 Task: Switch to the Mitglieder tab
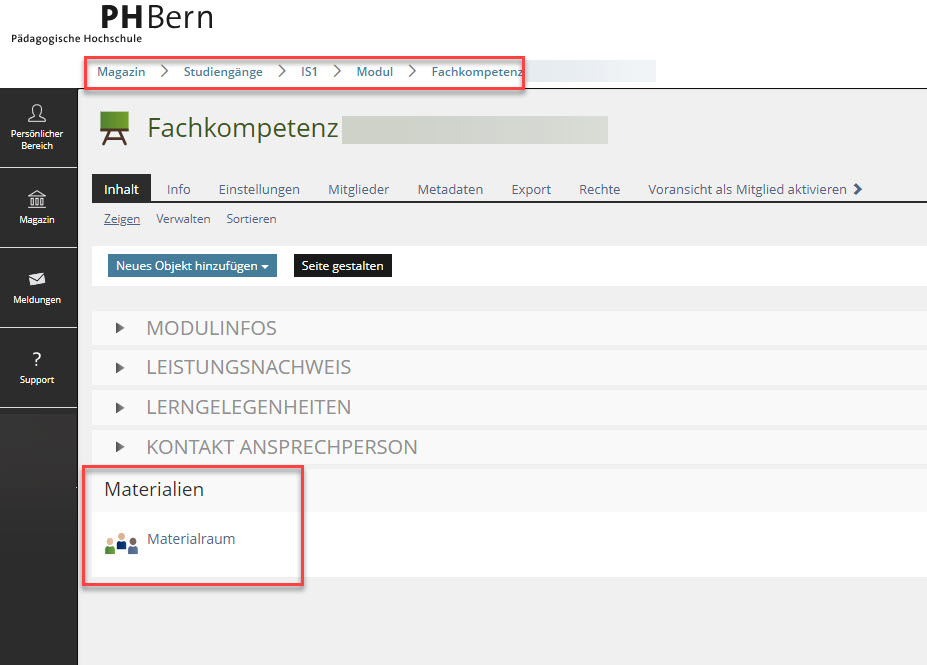[358, 189]
